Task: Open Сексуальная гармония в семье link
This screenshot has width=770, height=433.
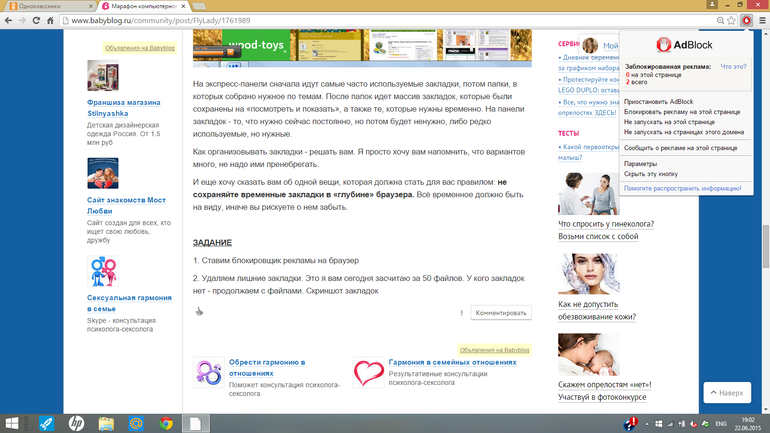Action: 129,303
